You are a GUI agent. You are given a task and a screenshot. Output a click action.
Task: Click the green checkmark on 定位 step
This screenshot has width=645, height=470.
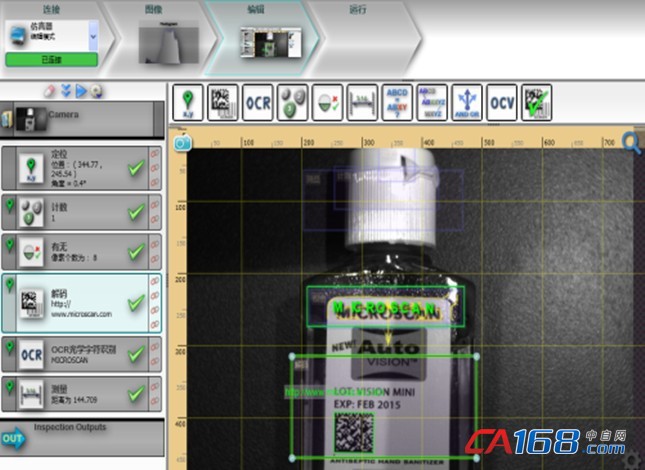136,168
